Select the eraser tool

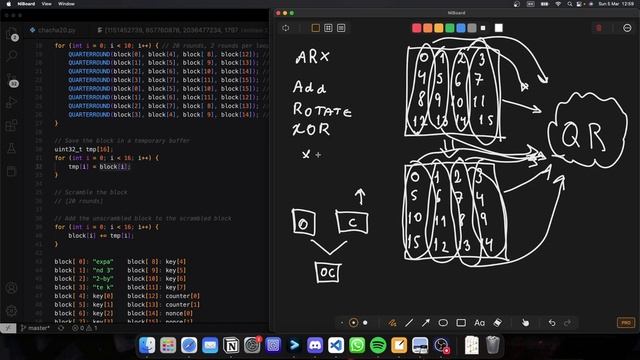(498, 323)
